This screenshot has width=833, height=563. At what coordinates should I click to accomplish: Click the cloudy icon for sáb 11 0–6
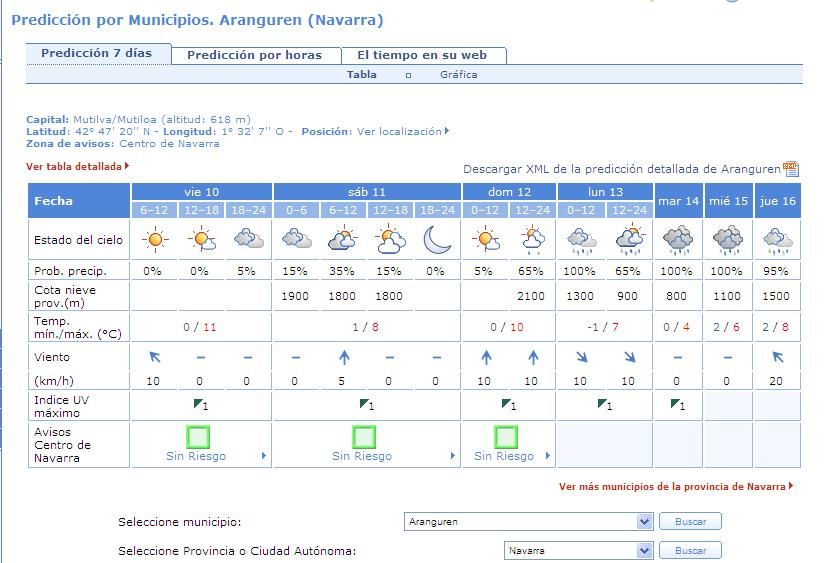[x=296, y=238]
